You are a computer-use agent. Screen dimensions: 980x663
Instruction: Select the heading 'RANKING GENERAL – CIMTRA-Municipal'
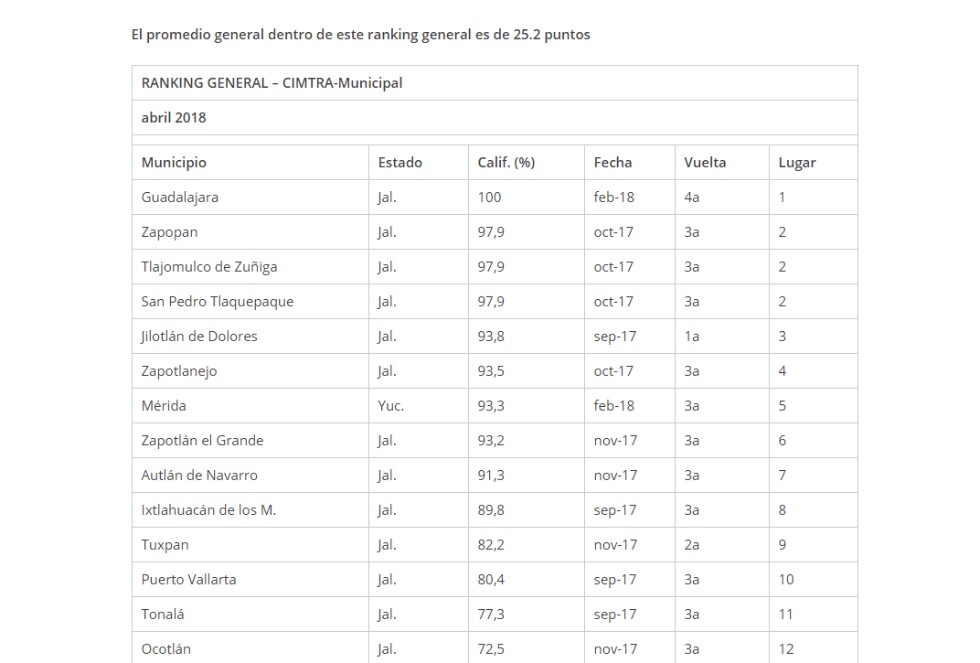tap(272, 83)
